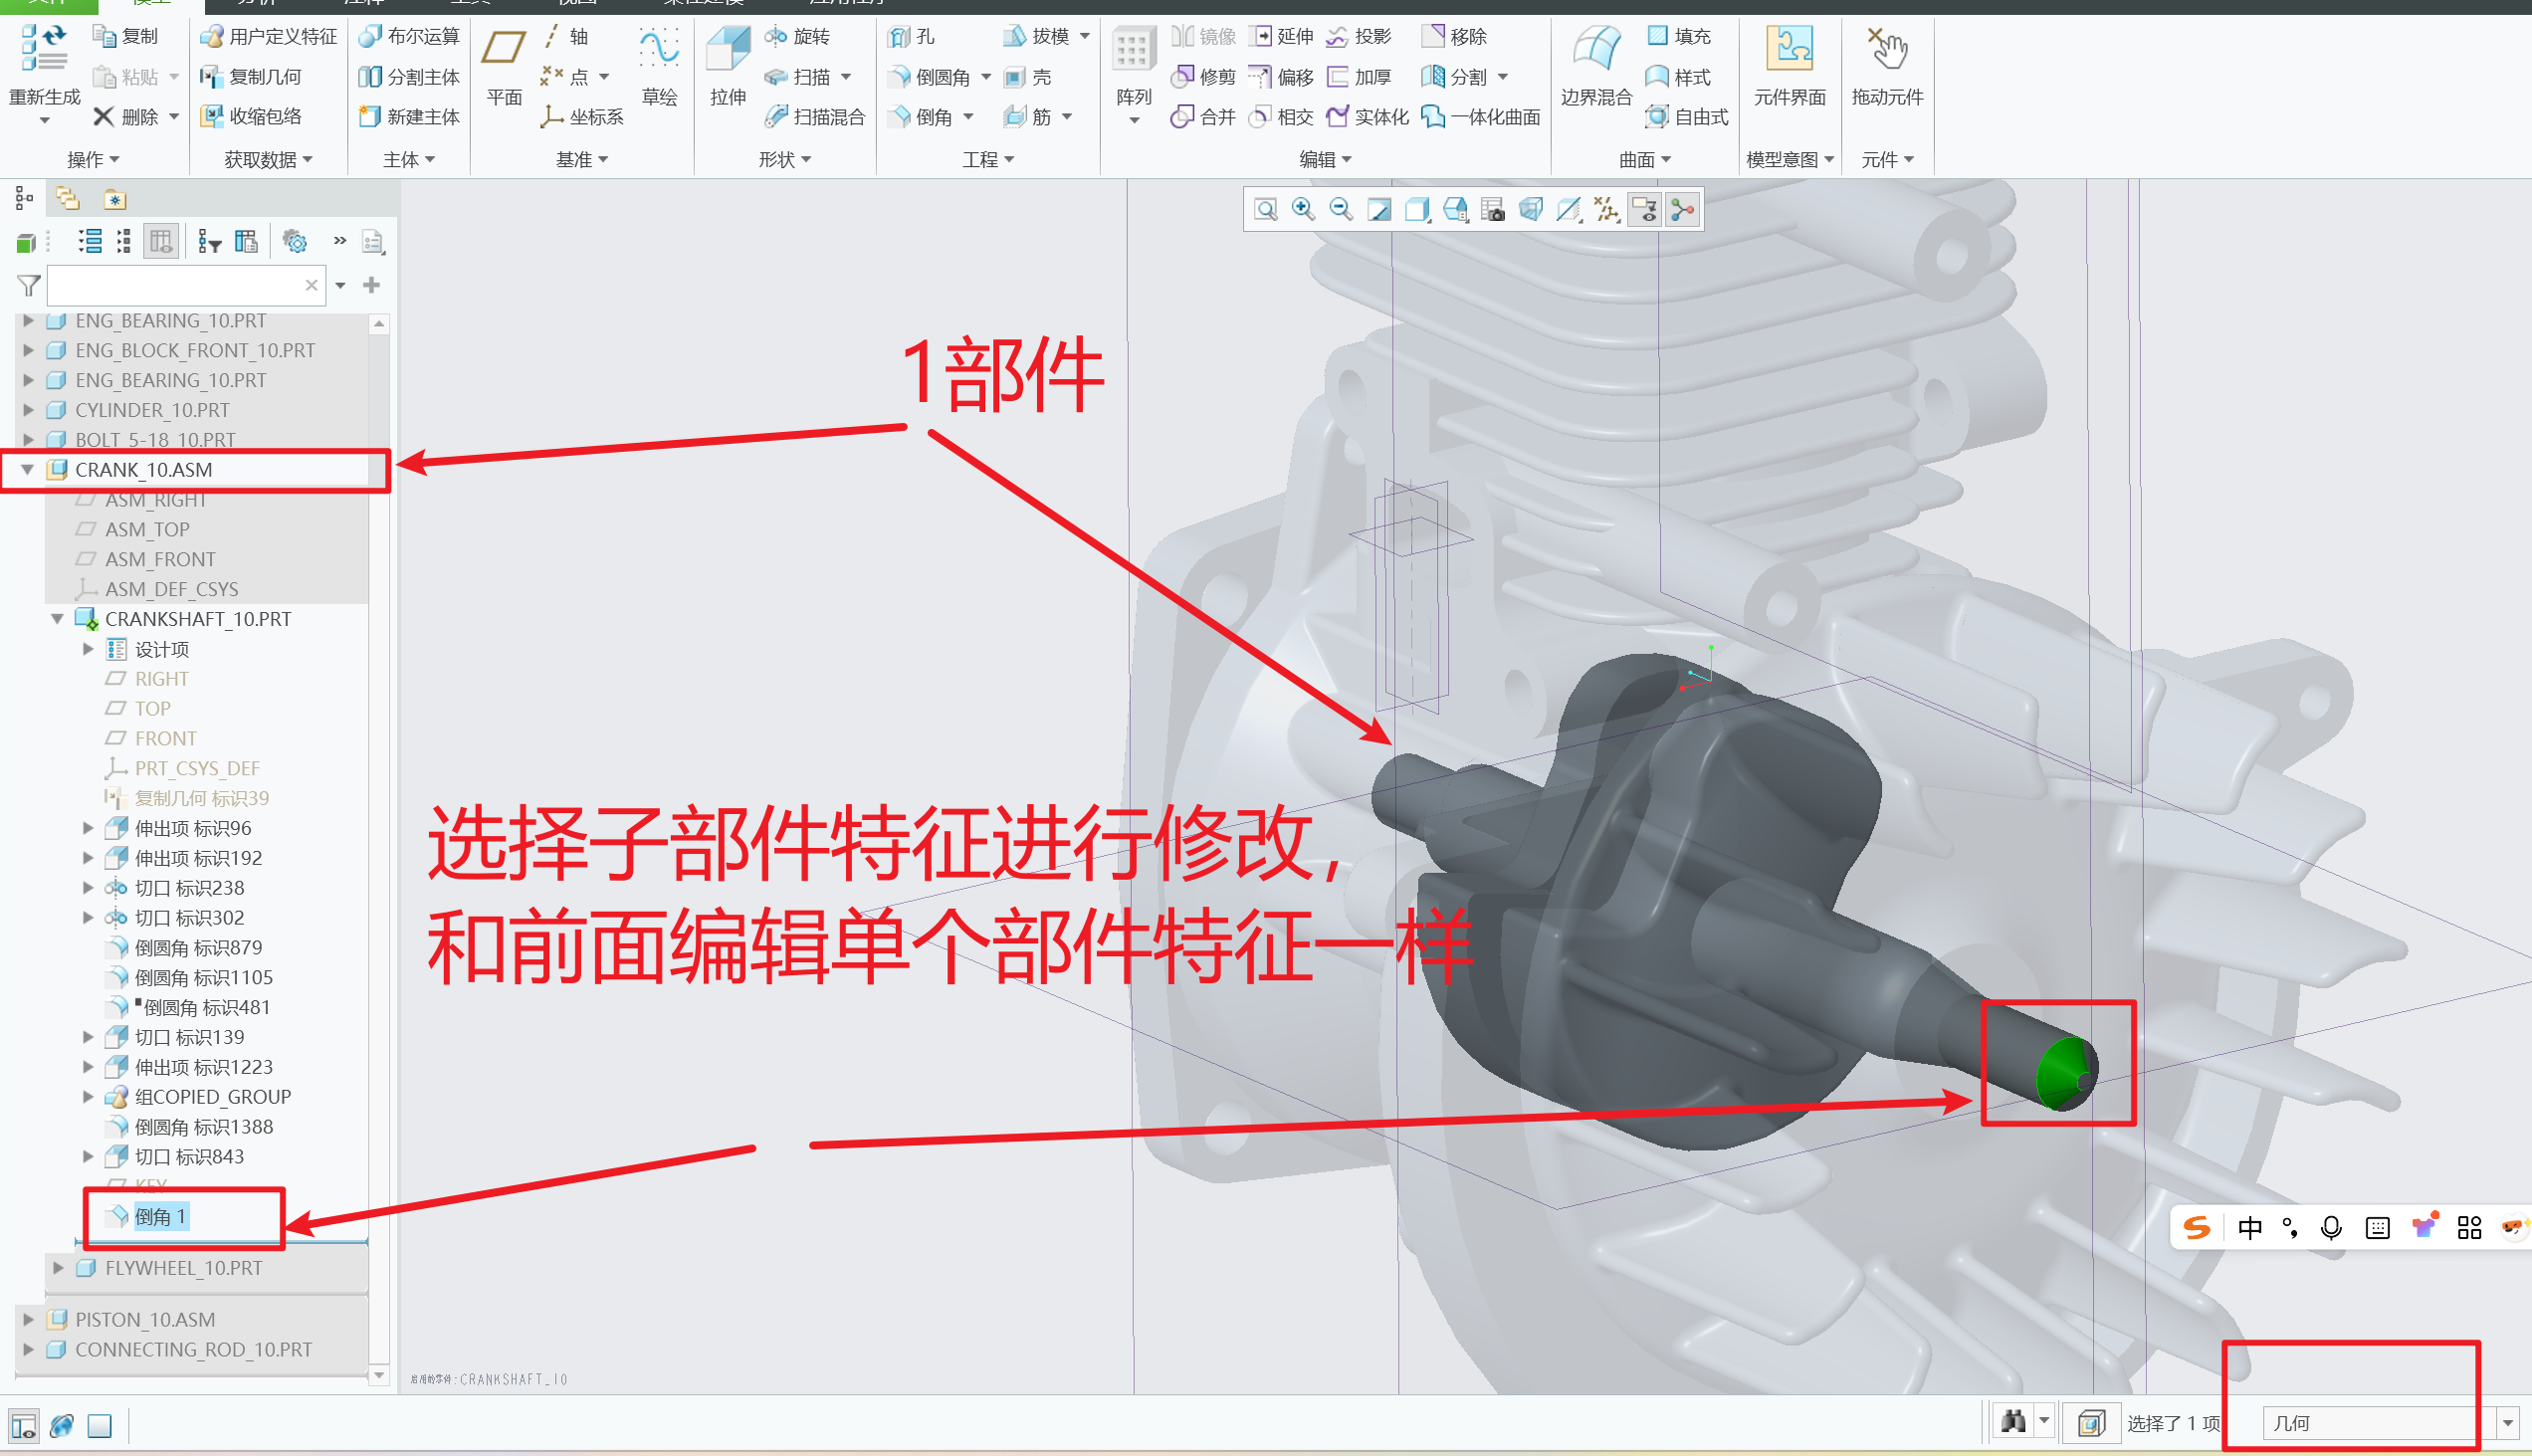
Task: Open the 工程 group menu
Action: click(987, 159)
